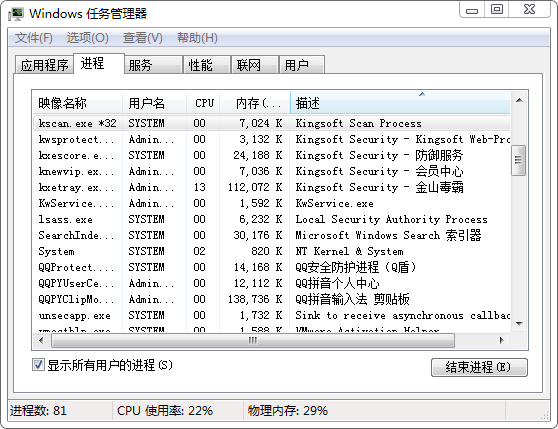Viewport: 558px width, 429px height.
Task: Click memory value 112,072 K
Action: coord(255,187)
